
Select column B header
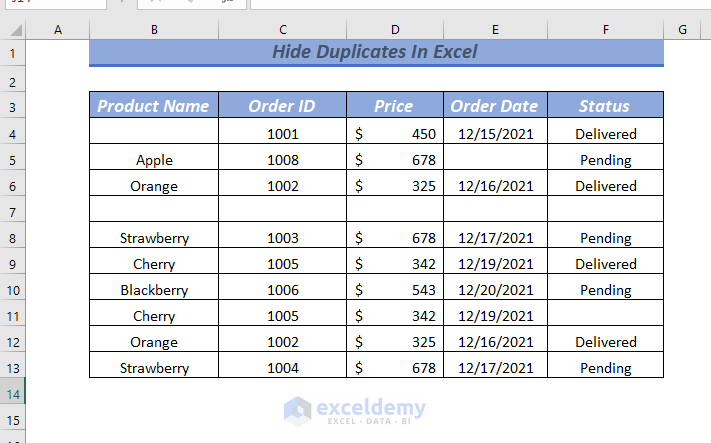click(154, 30)
